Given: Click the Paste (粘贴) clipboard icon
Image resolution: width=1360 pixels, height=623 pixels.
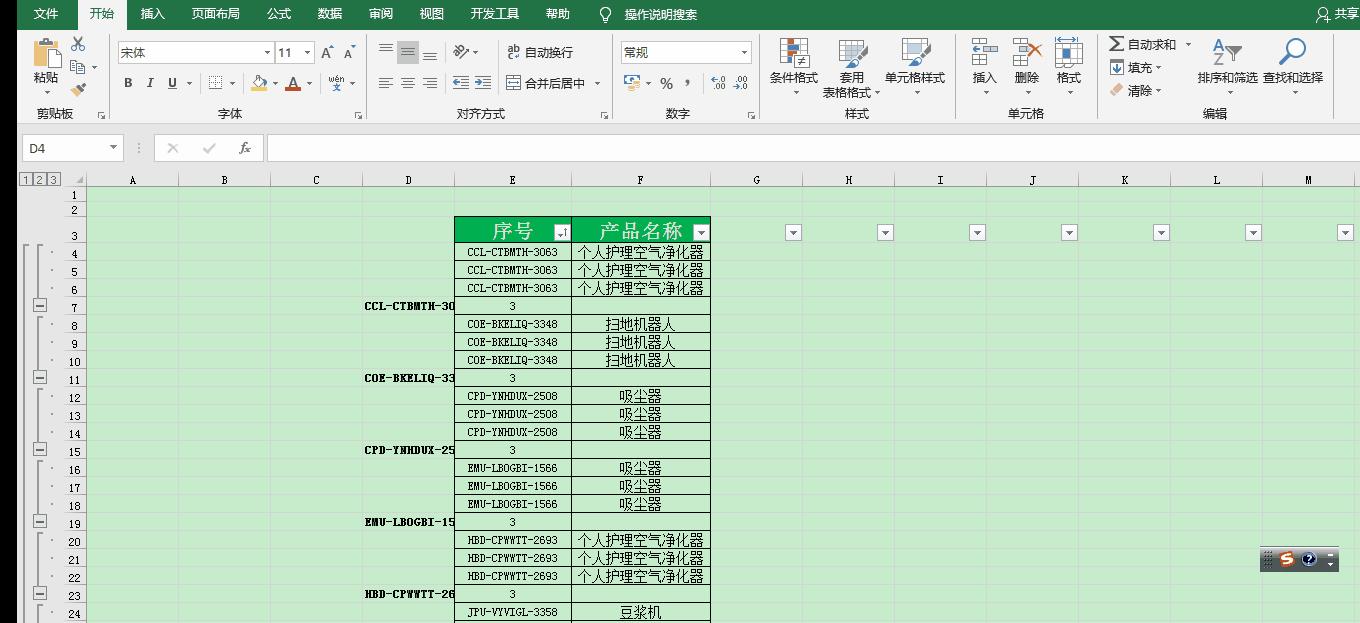Looking at the screenshot, I should [46, 53].
